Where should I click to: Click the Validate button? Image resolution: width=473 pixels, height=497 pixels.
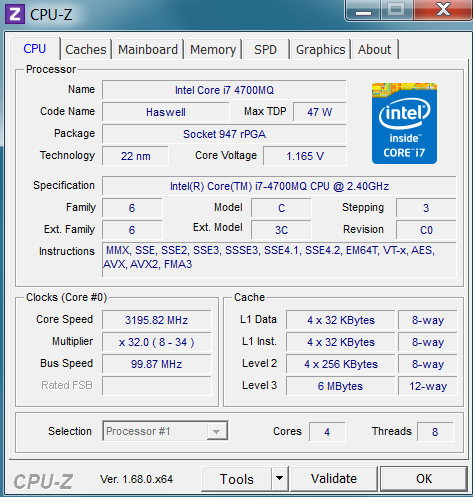[x=334, y=479]
